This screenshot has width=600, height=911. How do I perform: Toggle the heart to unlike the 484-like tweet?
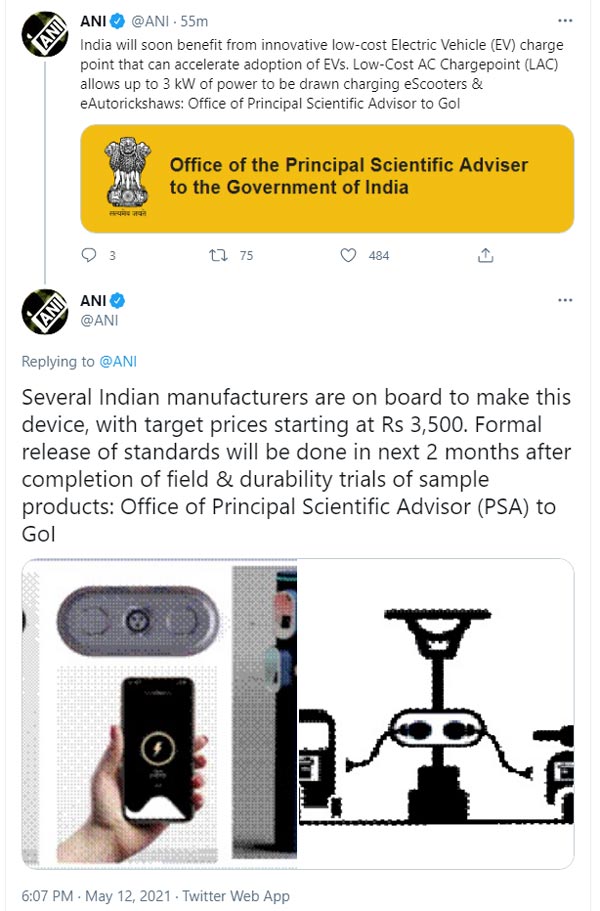(347, 255)
